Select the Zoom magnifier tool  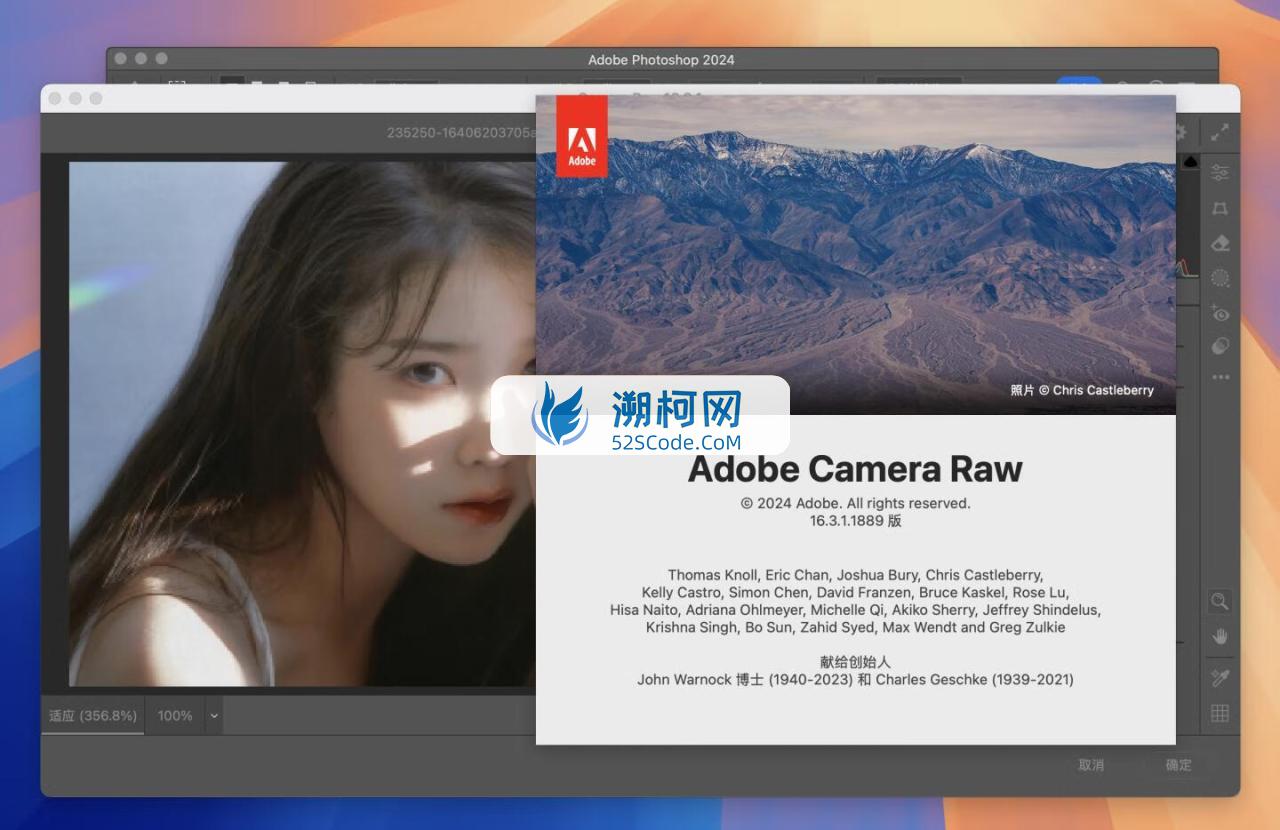tap(1220, 601)
